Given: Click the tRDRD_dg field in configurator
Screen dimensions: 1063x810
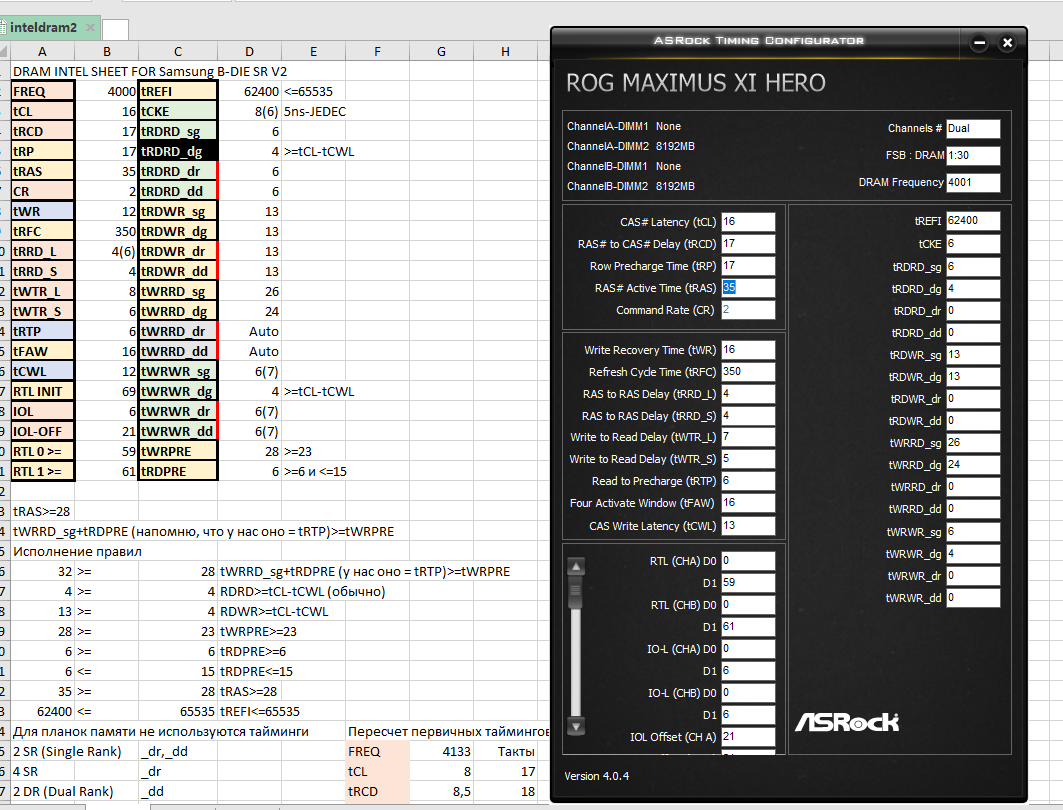Looking at the screenshot, I should [x=973, y=289].
